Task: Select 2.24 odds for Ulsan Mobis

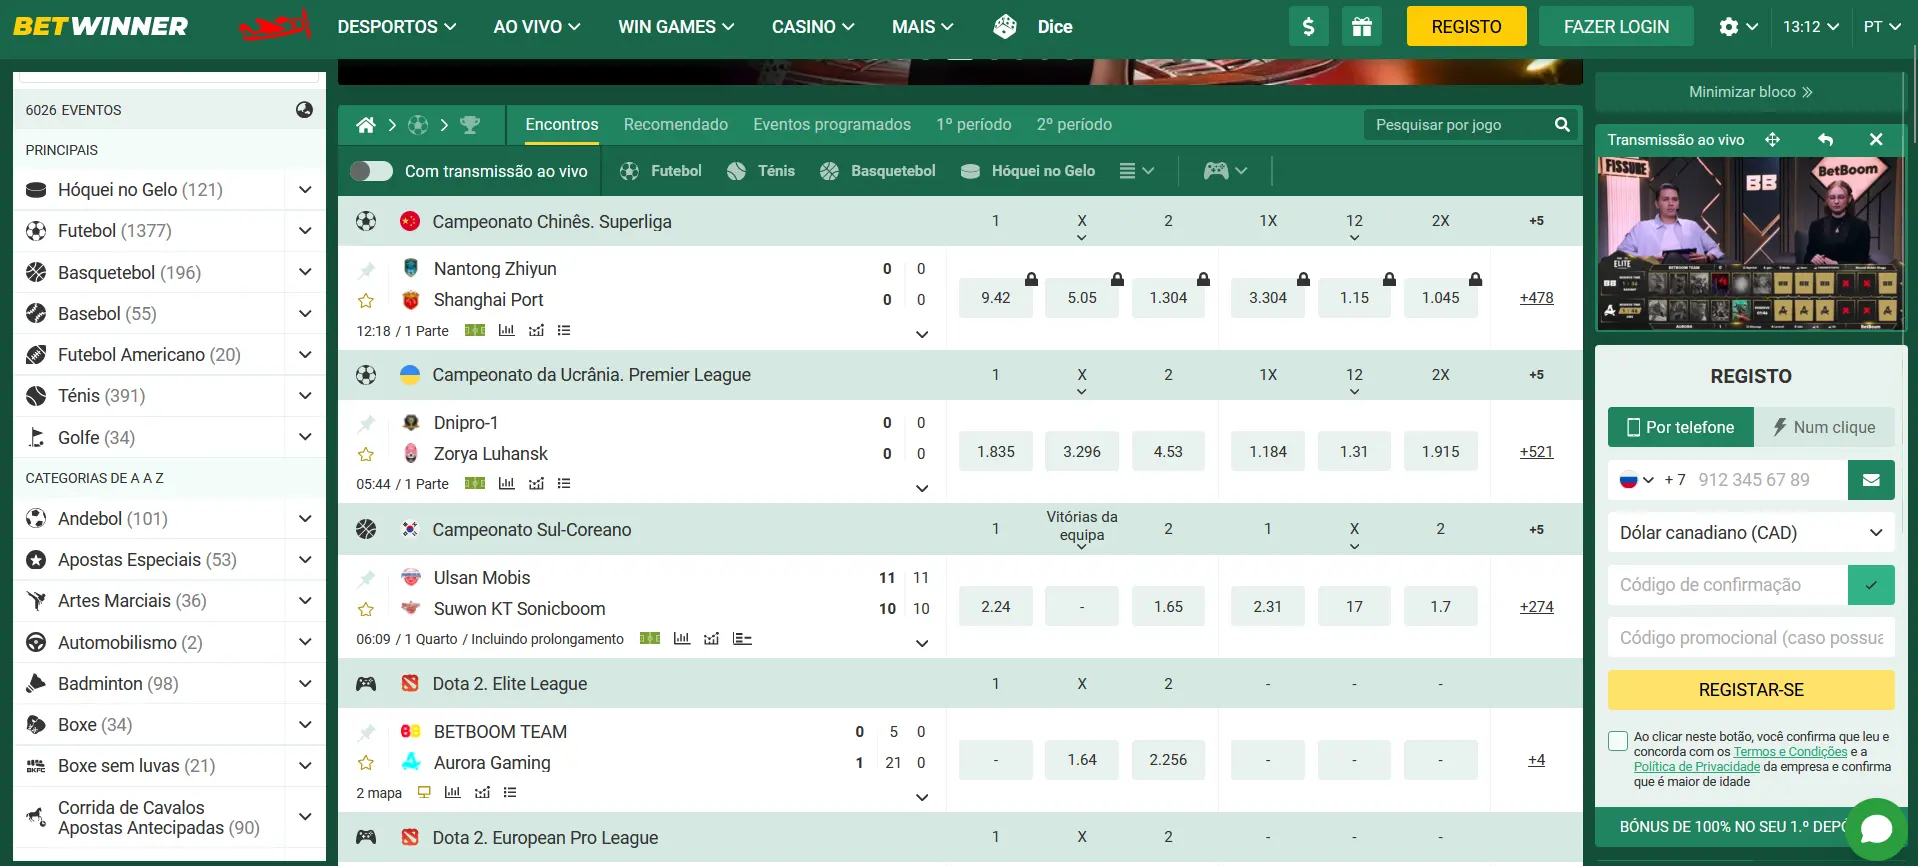Action: pos(996,607)
